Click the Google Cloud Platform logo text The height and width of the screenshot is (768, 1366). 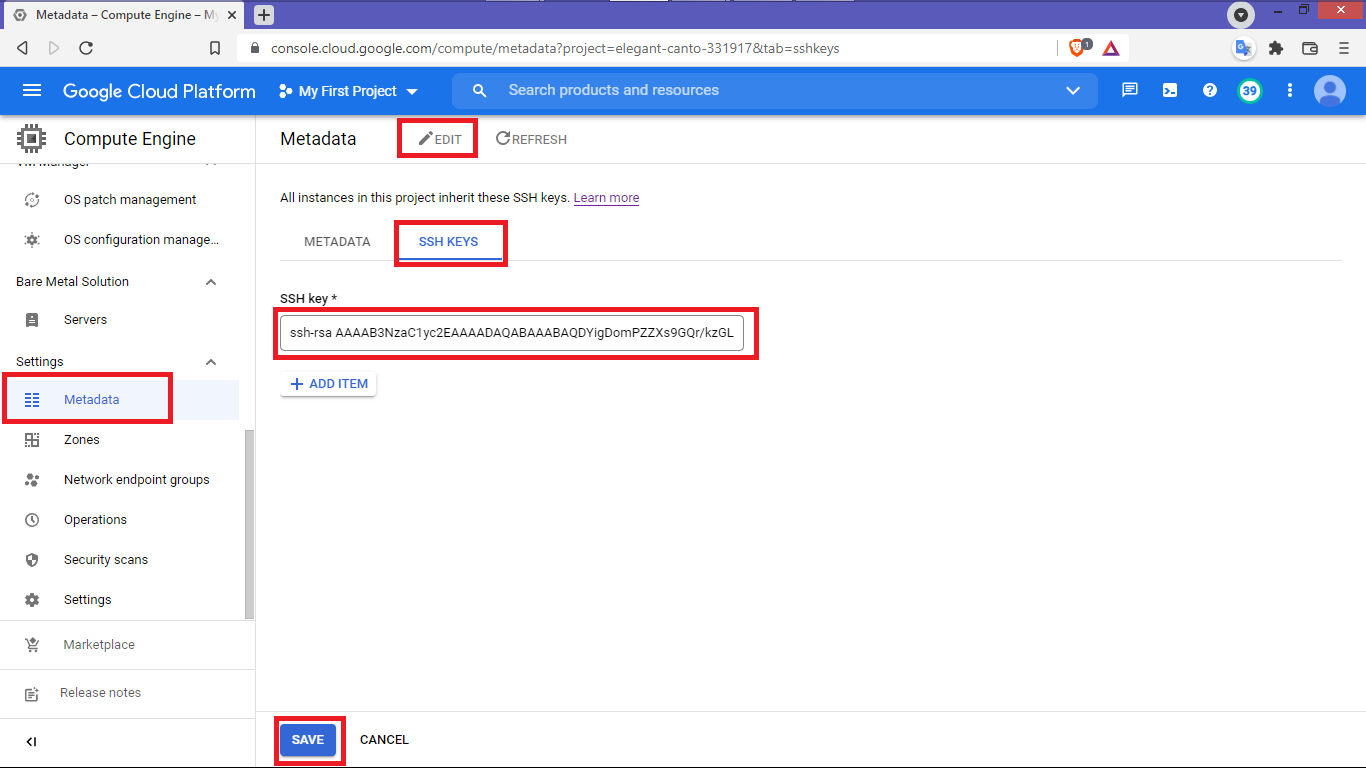(159, 91)
